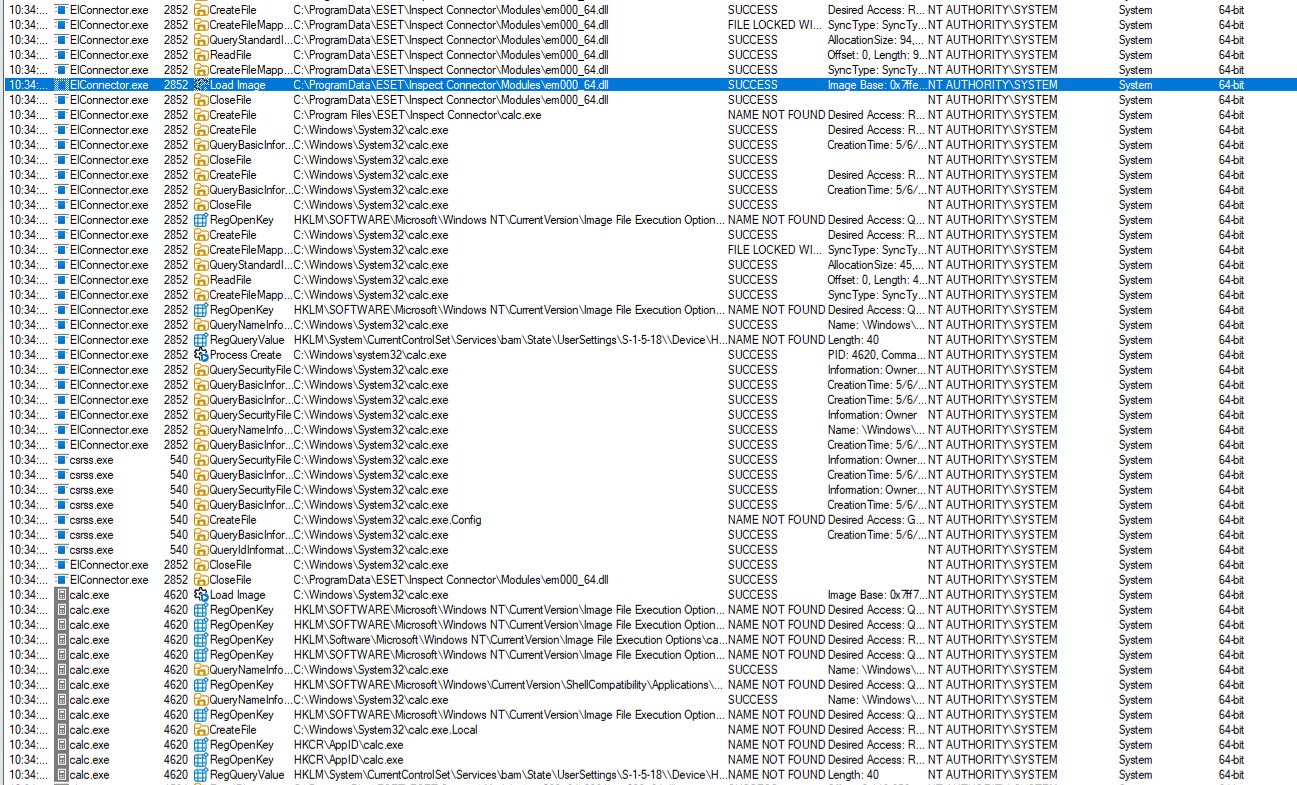Click file icon of csrss.exe CreateFile calc.exe.Config row
The image size is (1297, 785).
point(201,520)
